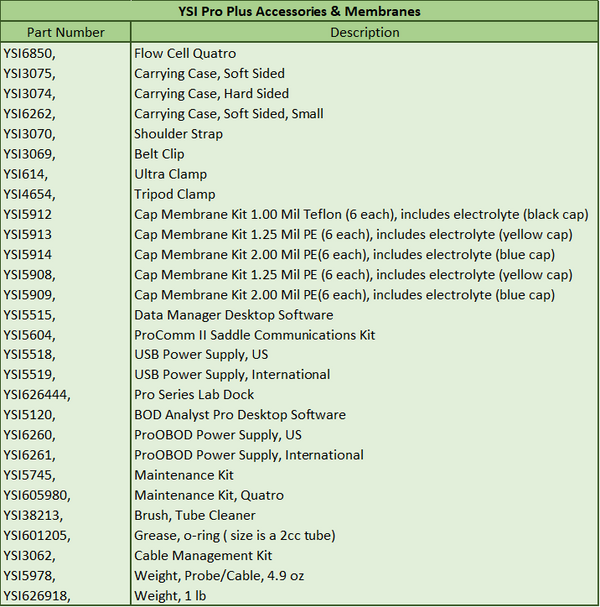Select the YSI6850 part number cell

tap(65, 53)
